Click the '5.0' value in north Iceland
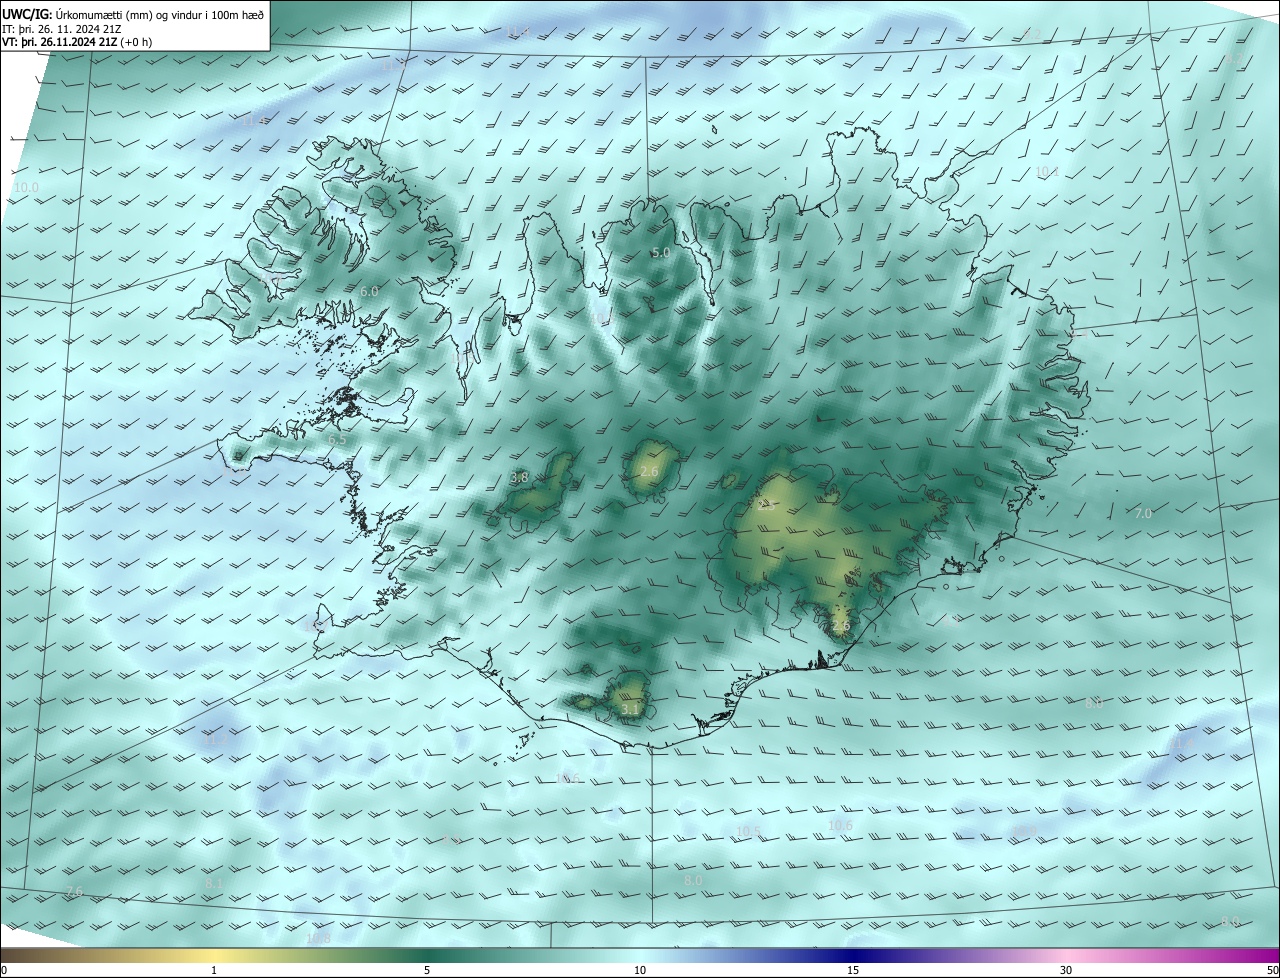This screenshot has width=1280, height=978. [661, 253]
